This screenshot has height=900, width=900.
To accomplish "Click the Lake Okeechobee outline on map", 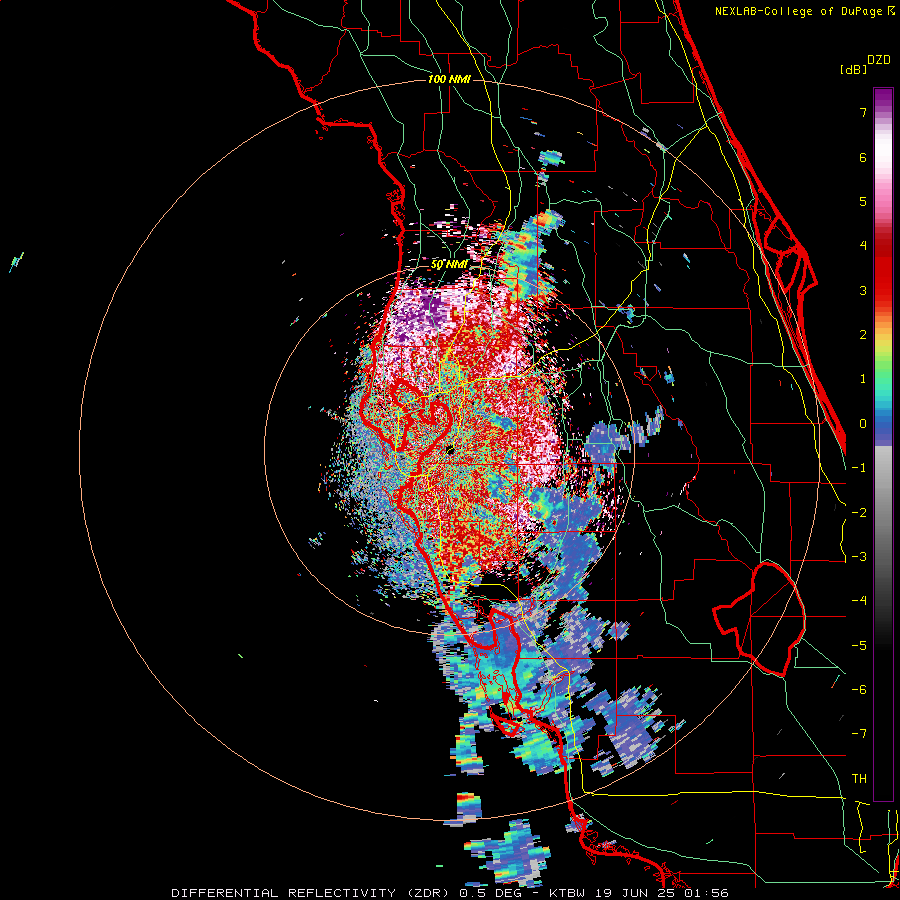I will click(x=759, y=619).
